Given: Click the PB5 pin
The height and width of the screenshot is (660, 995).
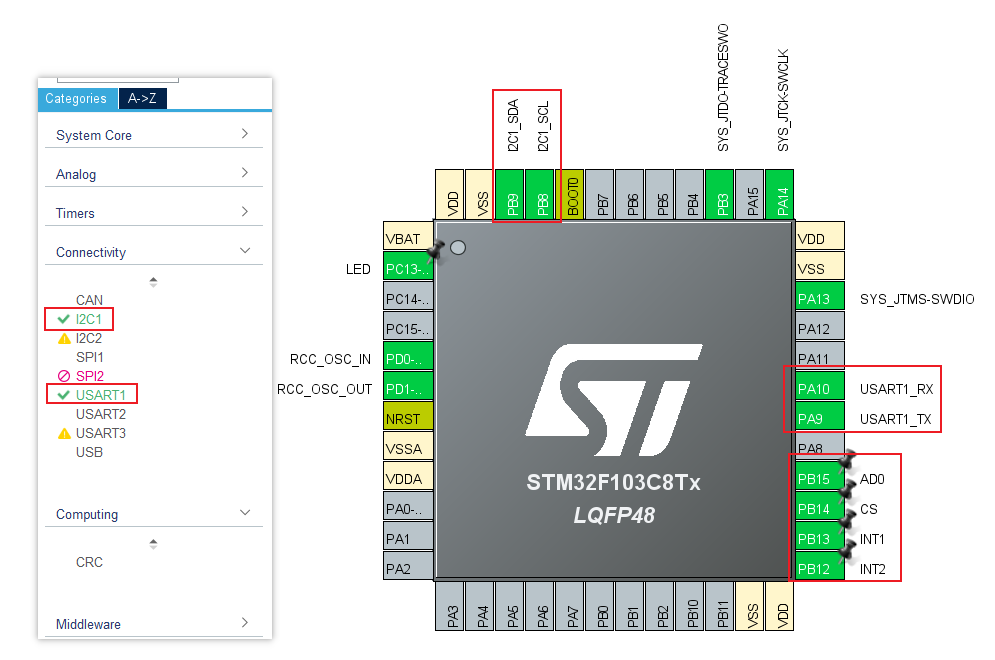Looking at the screenshot, I should click(x=659, y=195).
